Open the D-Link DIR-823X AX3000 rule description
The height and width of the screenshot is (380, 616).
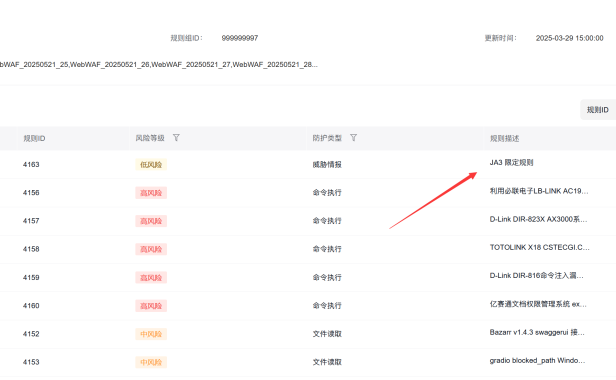[x=538, y=219]
